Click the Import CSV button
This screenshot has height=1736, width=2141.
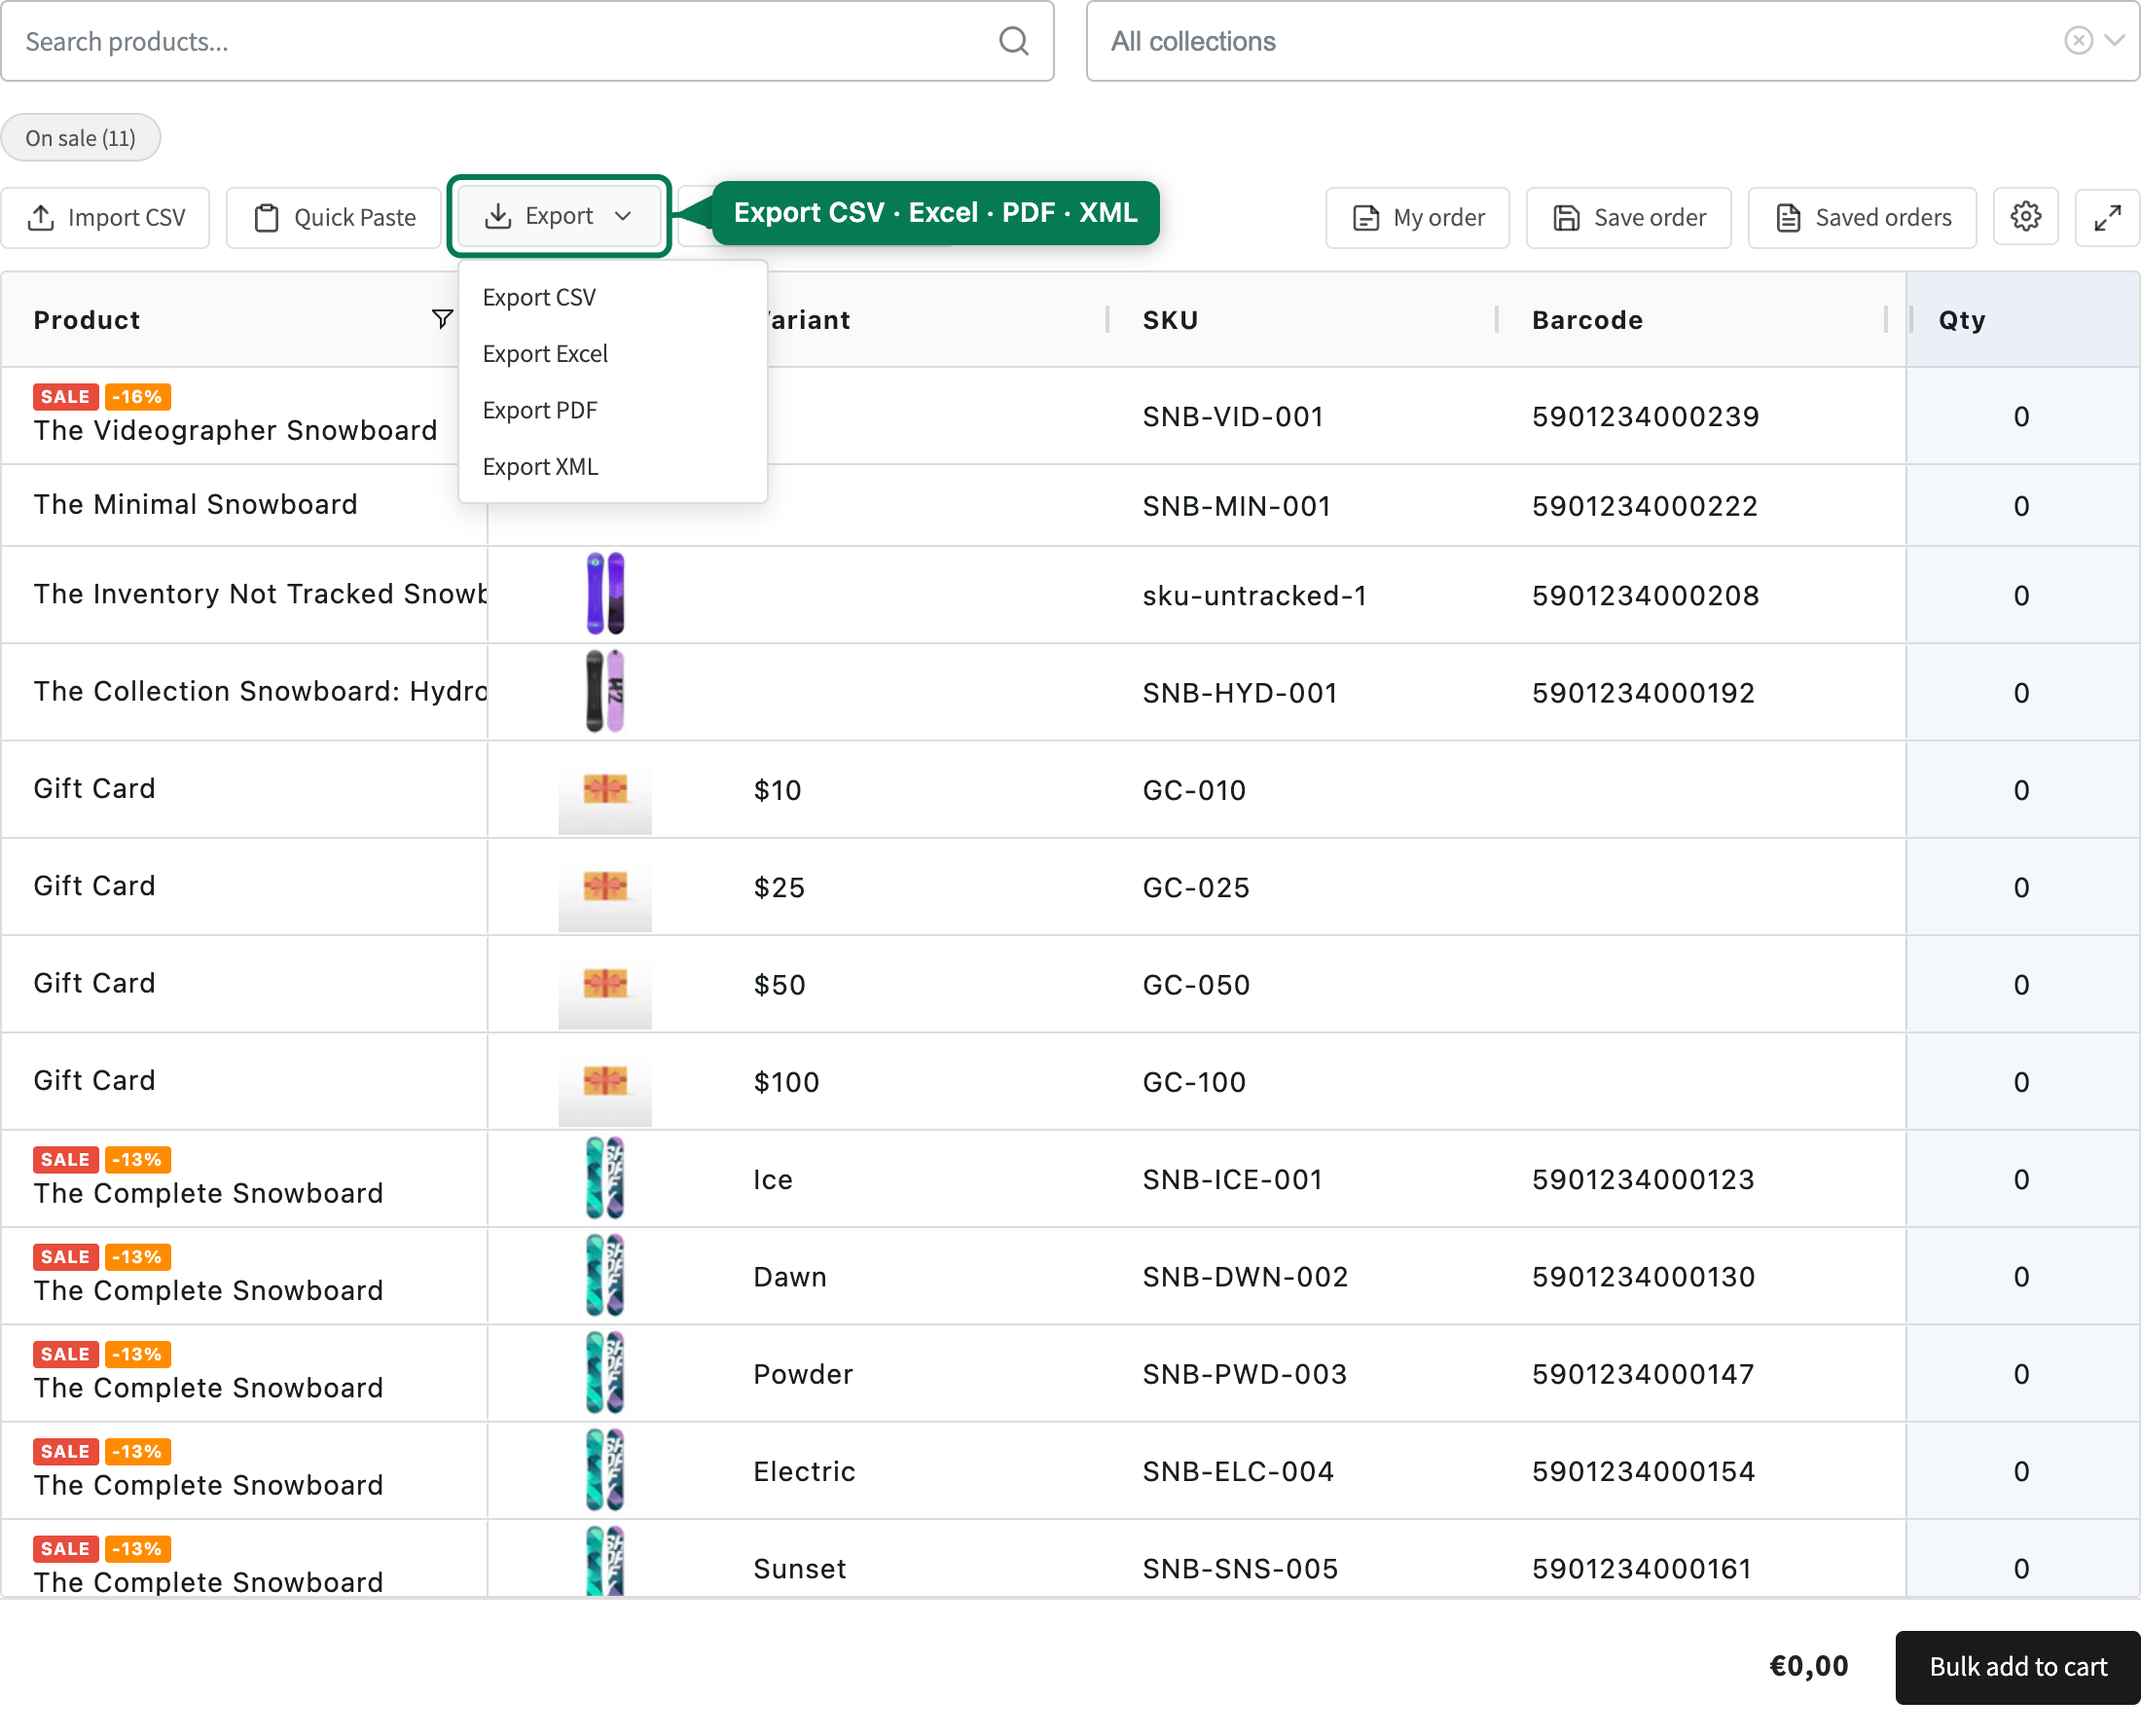(x=106, y=217)
